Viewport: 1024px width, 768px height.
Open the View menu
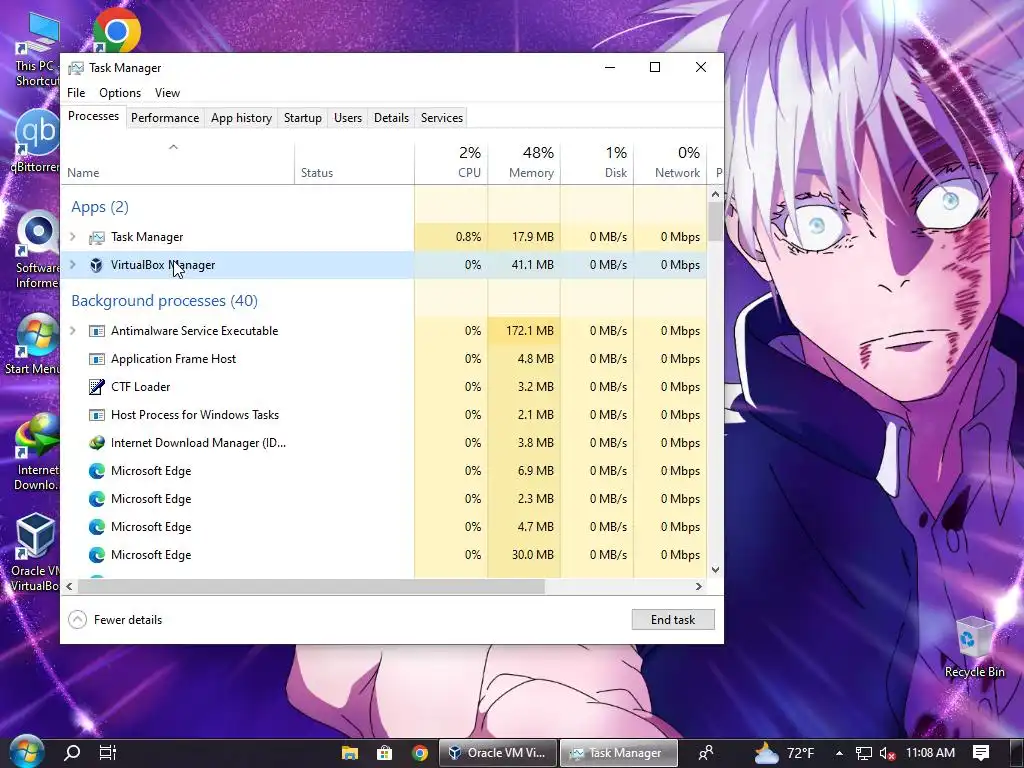(167, 93)
